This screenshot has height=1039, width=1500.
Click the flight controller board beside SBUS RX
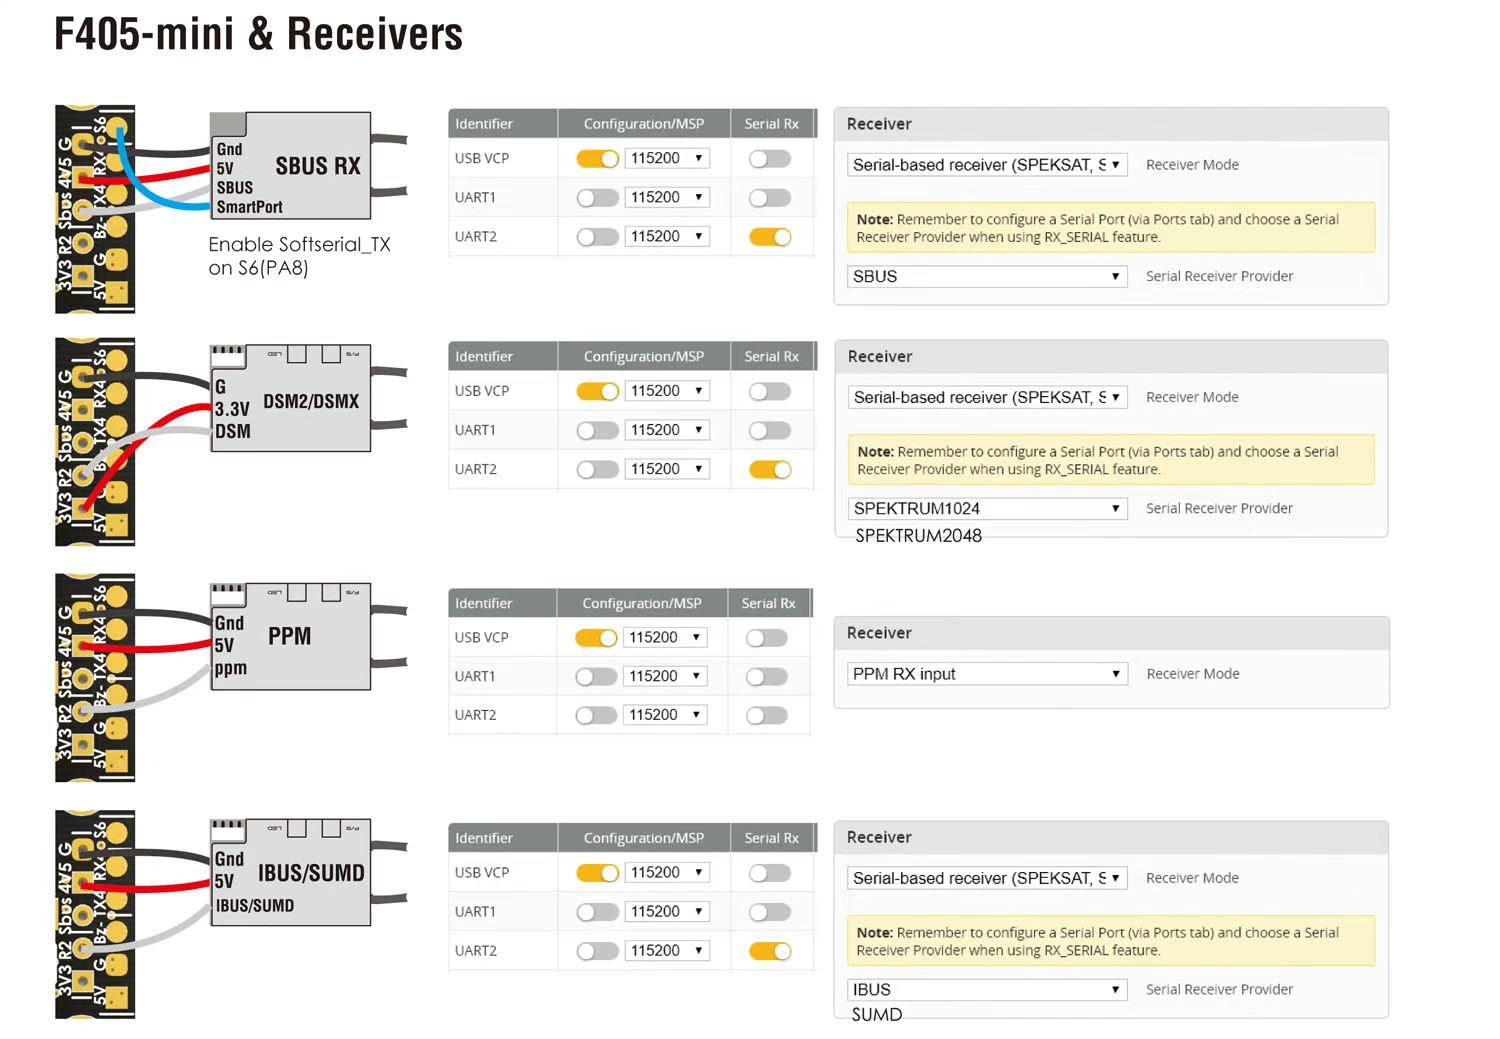(95, 209)
